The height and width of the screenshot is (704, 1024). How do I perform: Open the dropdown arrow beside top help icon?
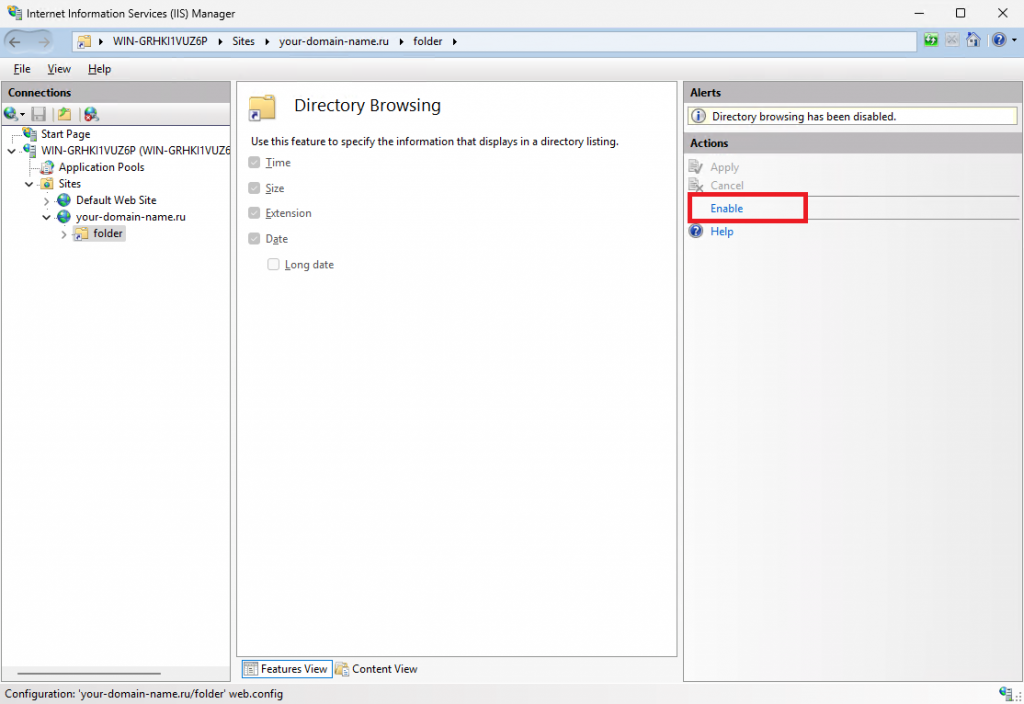(1014, 40)
